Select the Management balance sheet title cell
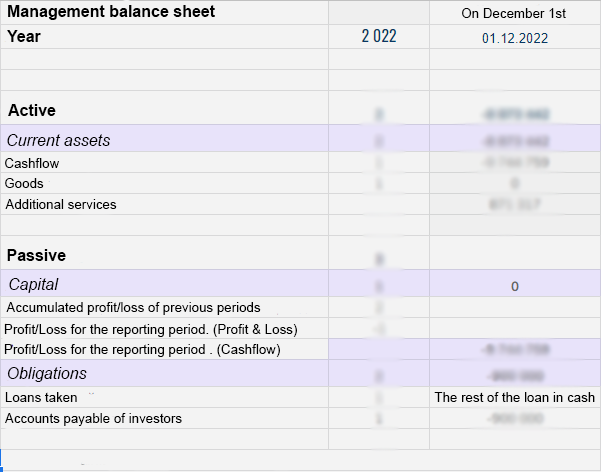 110,13
